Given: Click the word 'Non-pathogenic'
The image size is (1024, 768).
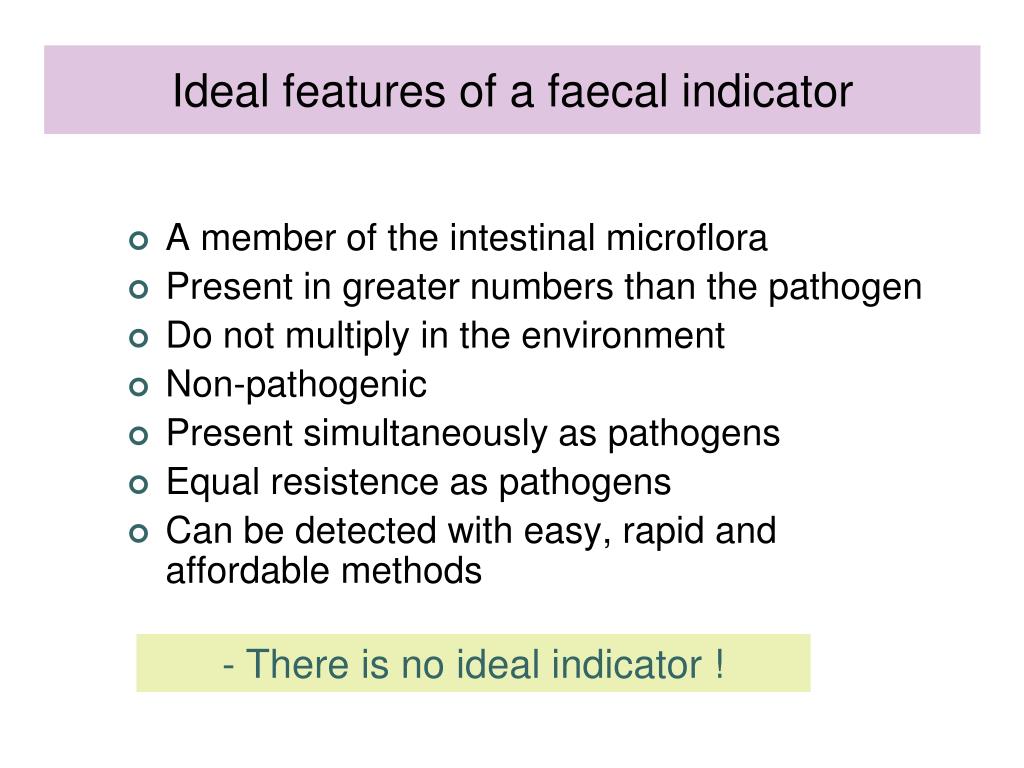Looking at the screenshot, I should [x=296, y=385].
